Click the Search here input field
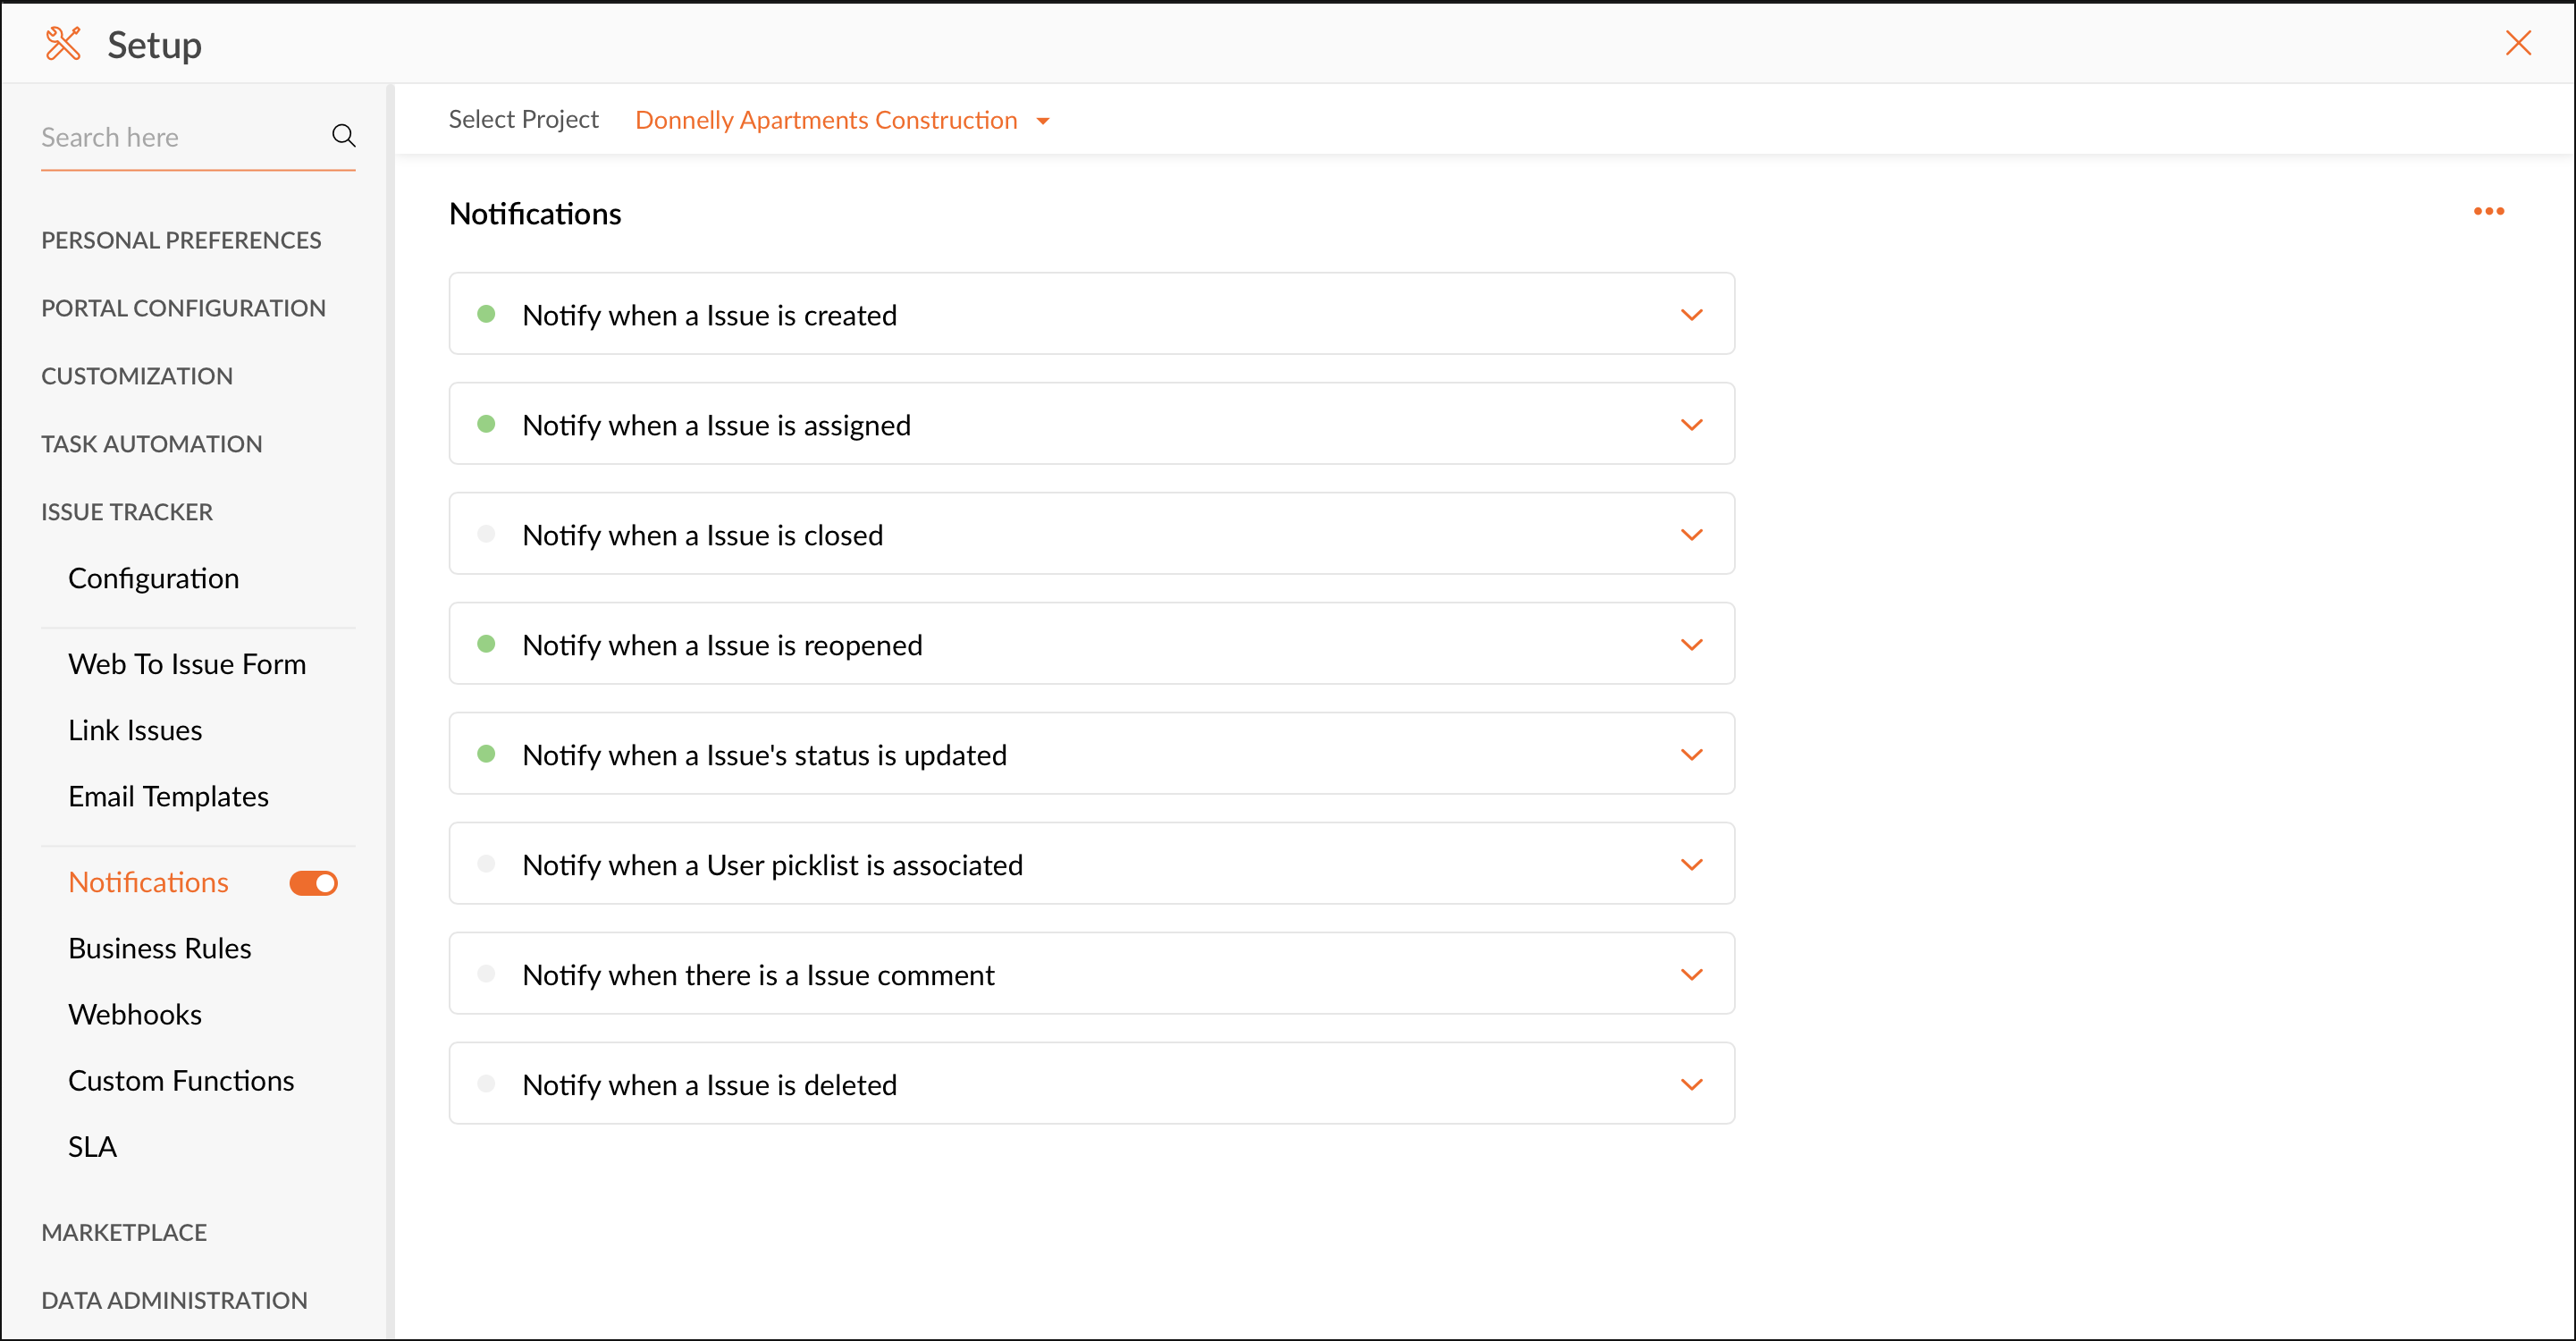Image resolution: width=2576 pixels, height=1341 pixels. point(180,137)
